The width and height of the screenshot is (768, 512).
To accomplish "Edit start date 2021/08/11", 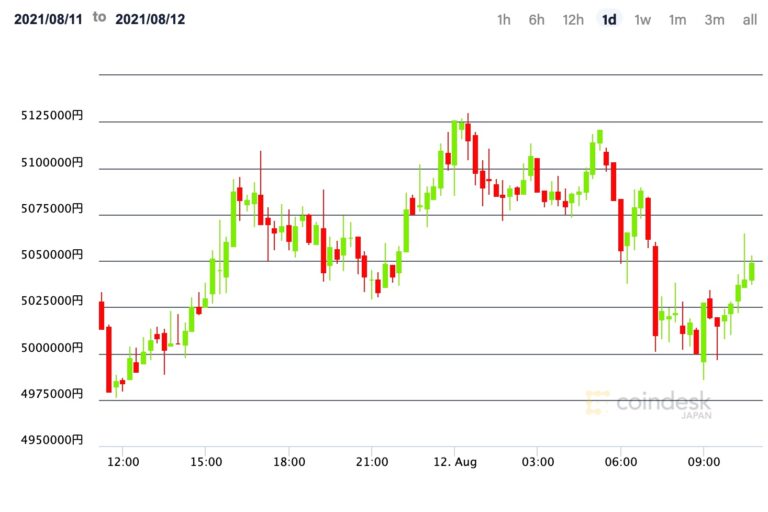I will click(x=48, y=20).
